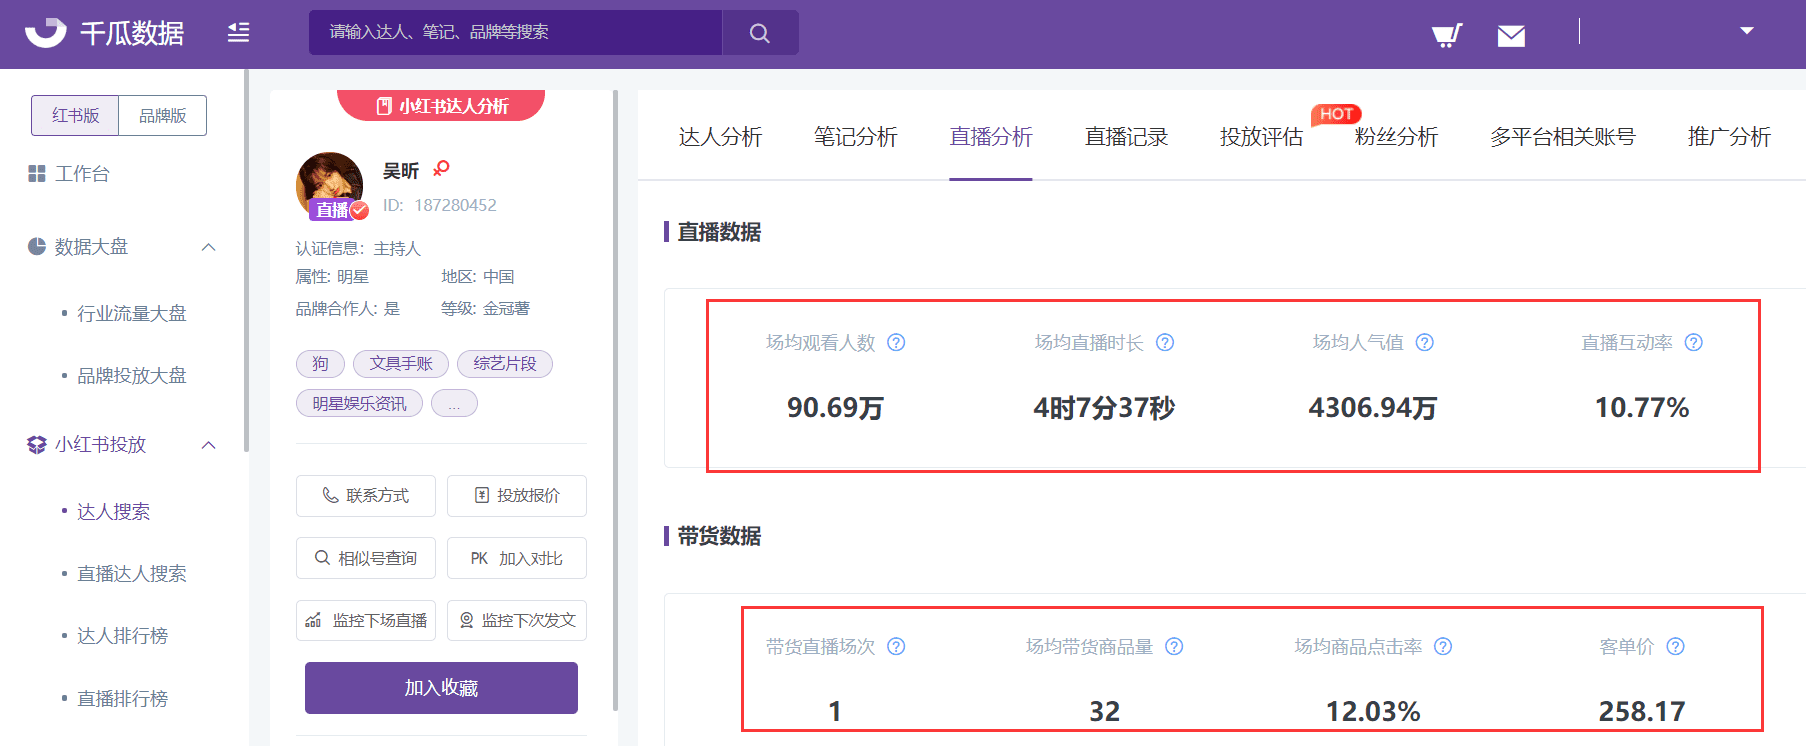
Task: Focus the top search input field
Action: (x=515, y=33)
